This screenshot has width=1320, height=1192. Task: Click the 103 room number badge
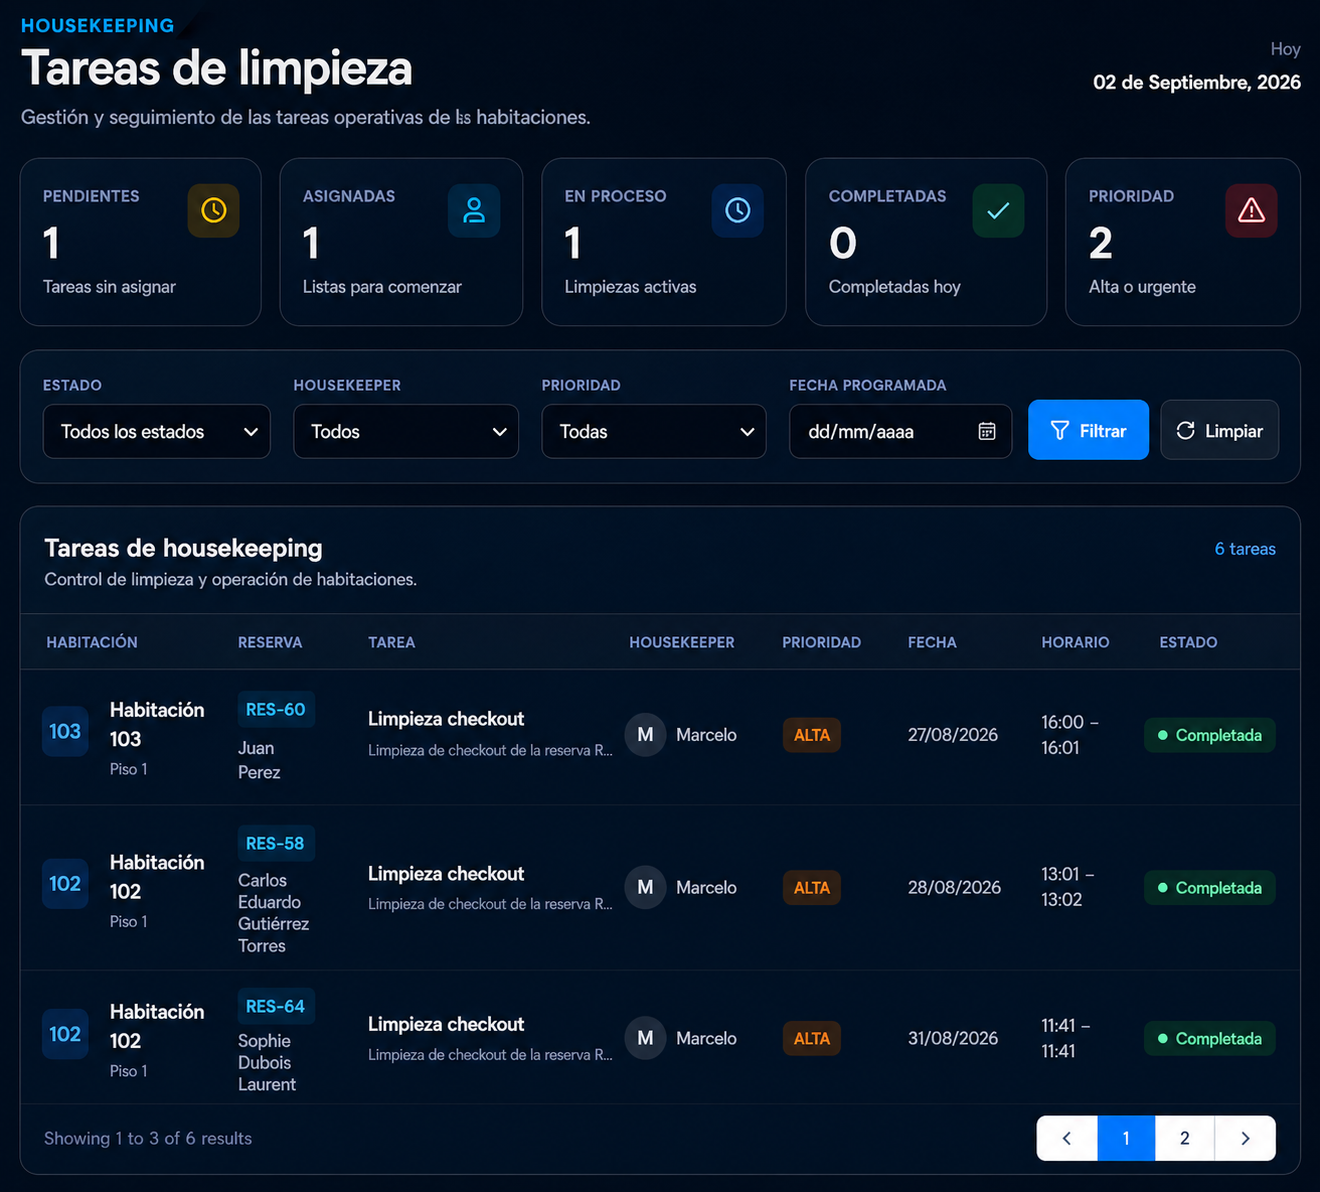tap(65, 731)
